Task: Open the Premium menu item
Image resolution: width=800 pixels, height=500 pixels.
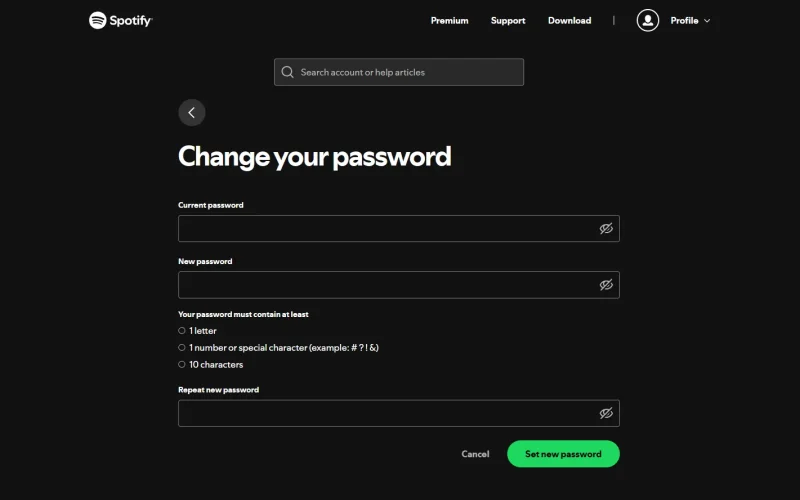Action: click(x=449, y=20)
